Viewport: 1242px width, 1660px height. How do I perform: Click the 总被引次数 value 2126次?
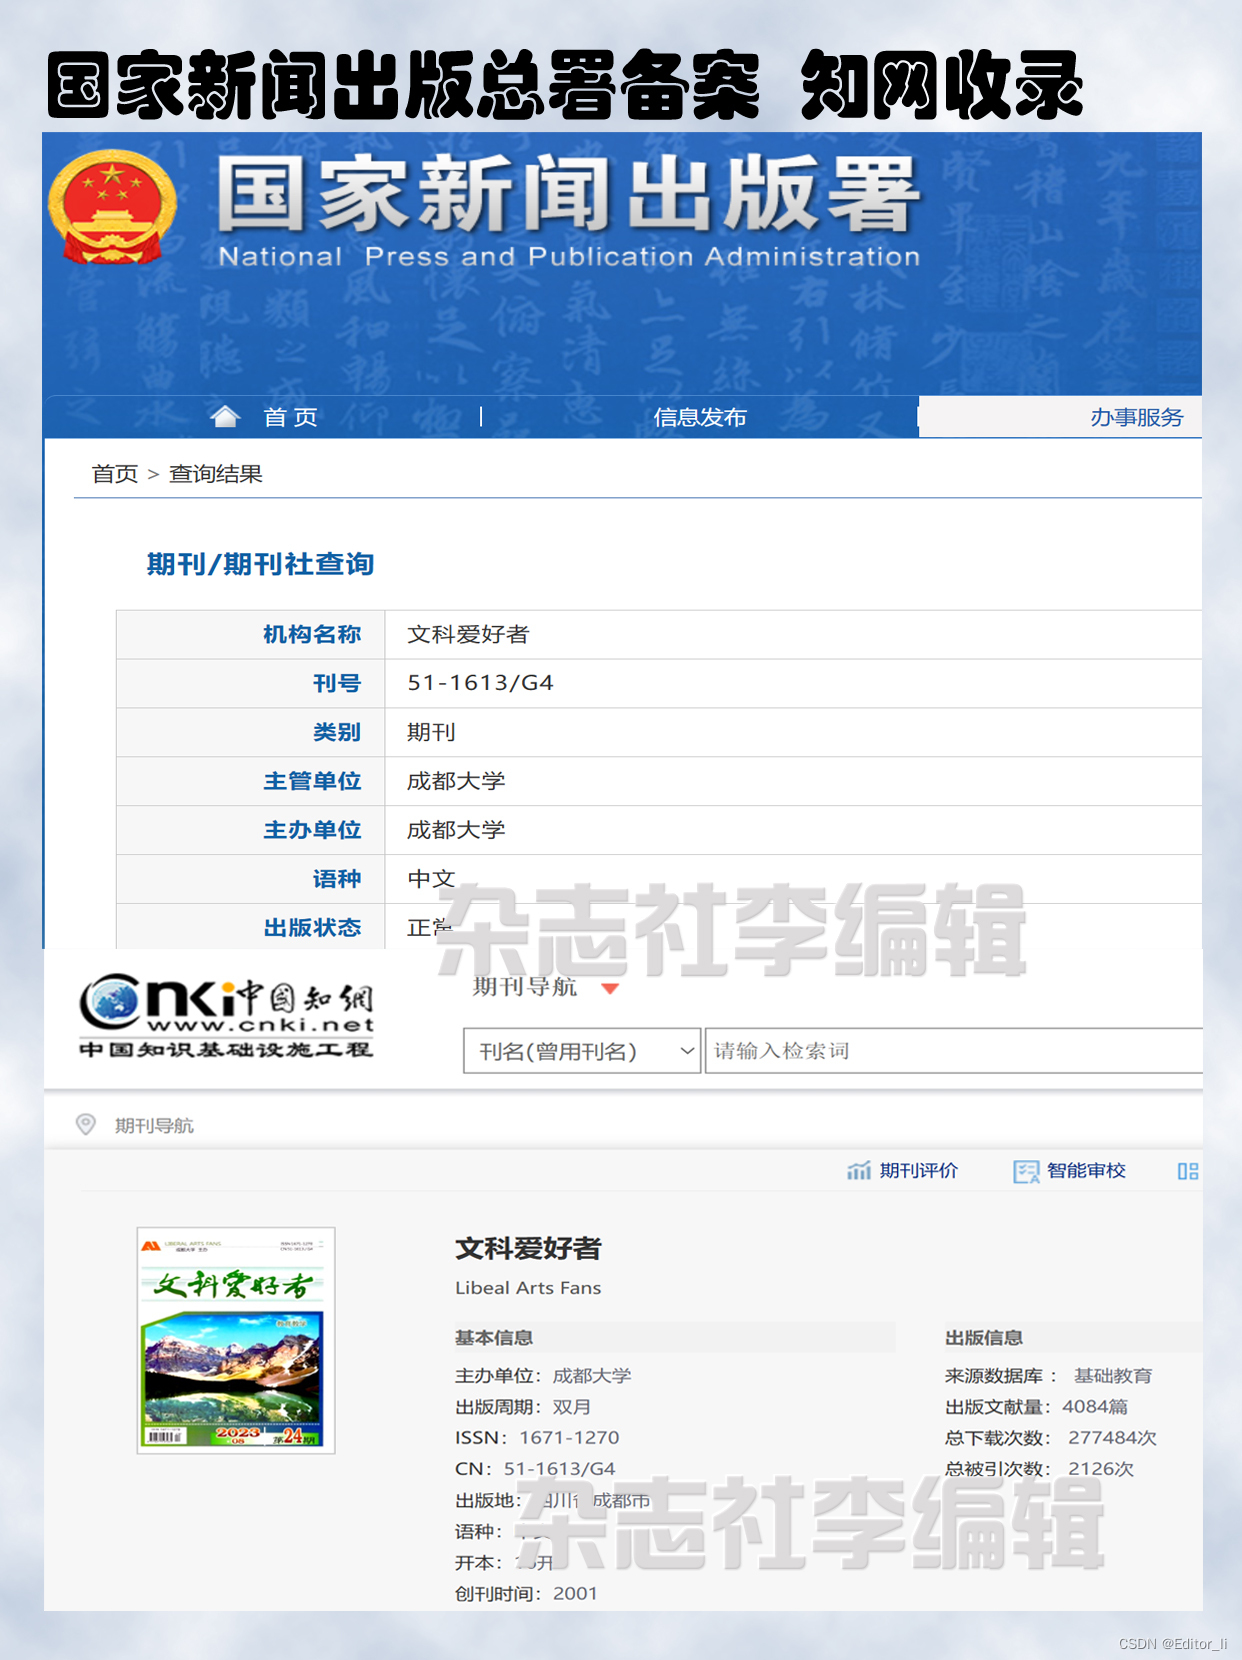coord(1101,1468)
